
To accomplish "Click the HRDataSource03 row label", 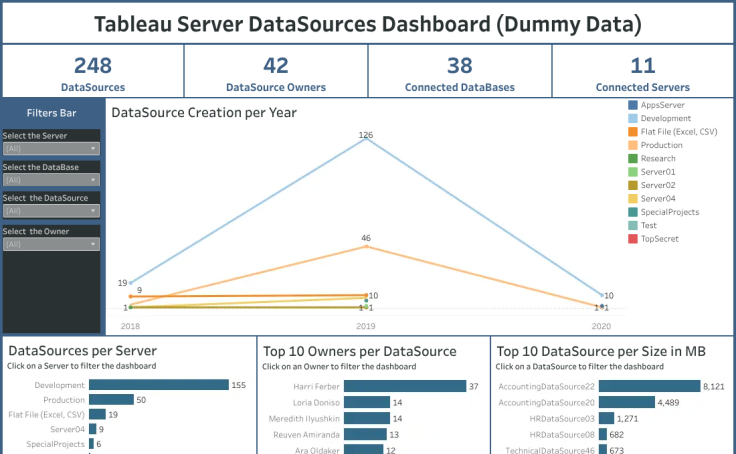I will [562, 418].
